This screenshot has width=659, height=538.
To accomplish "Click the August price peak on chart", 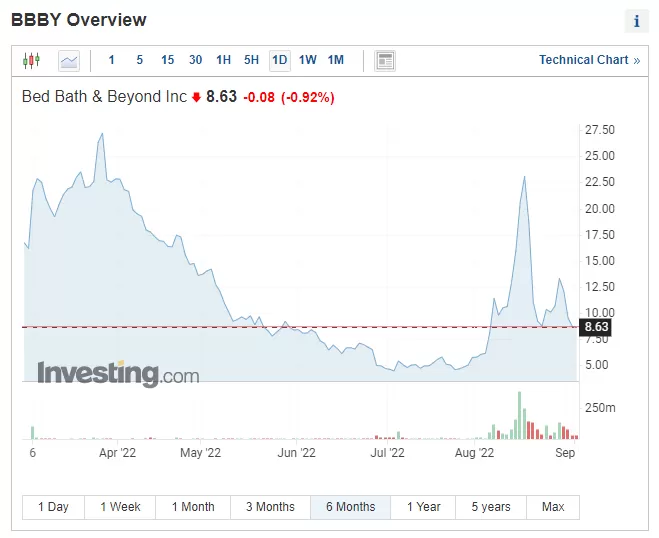I will [x=524, y=177].
